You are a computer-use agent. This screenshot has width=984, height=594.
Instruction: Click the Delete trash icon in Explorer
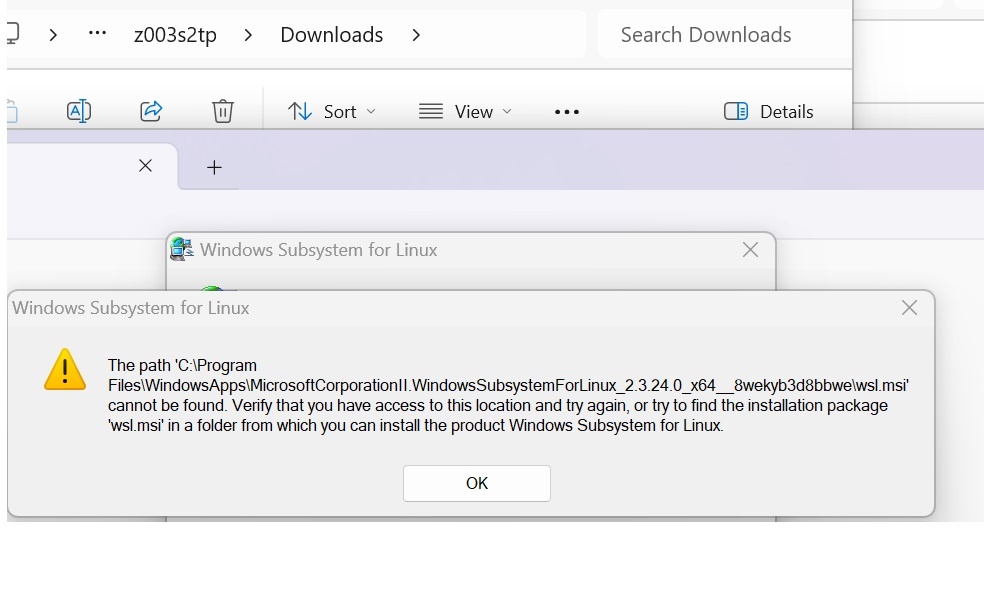click(x=222, y=112)
